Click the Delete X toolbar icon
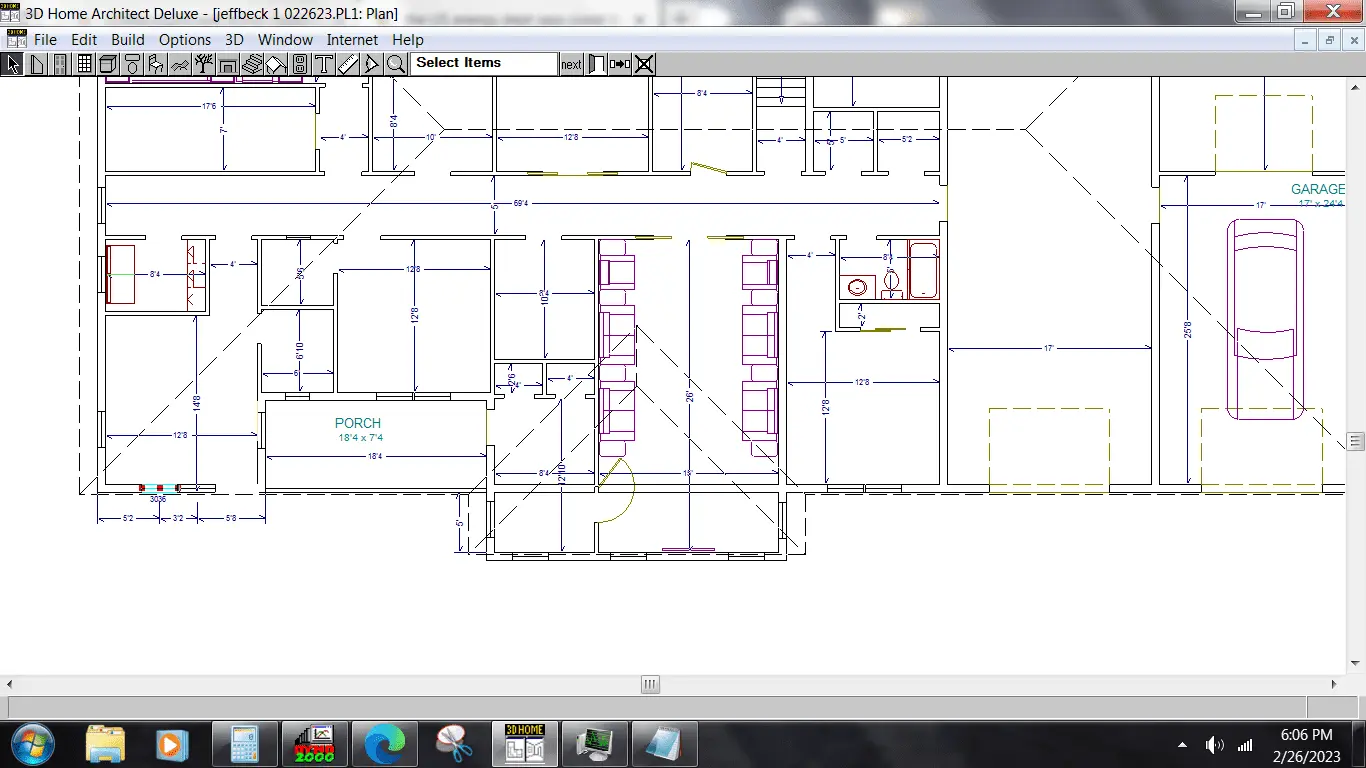The image size is (1366, 768). pyautogui.click(x=645, y=64)
